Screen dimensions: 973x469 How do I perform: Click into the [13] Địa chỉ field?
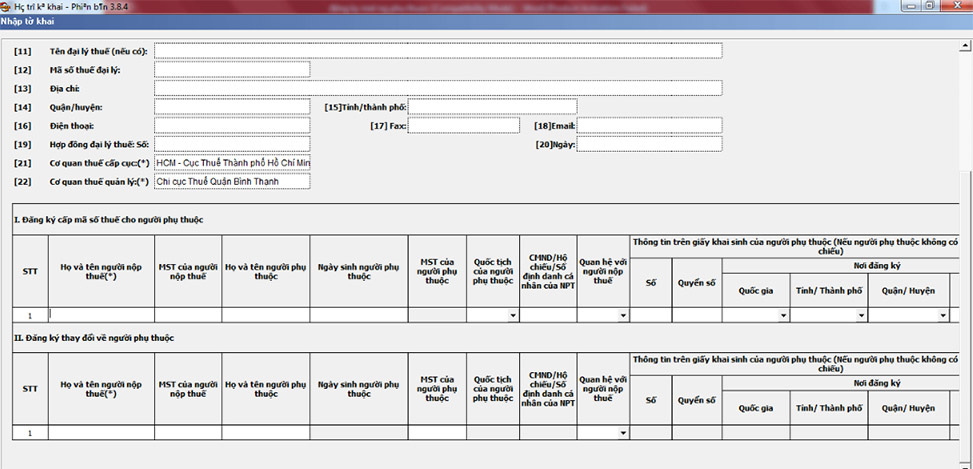(438, 88)
